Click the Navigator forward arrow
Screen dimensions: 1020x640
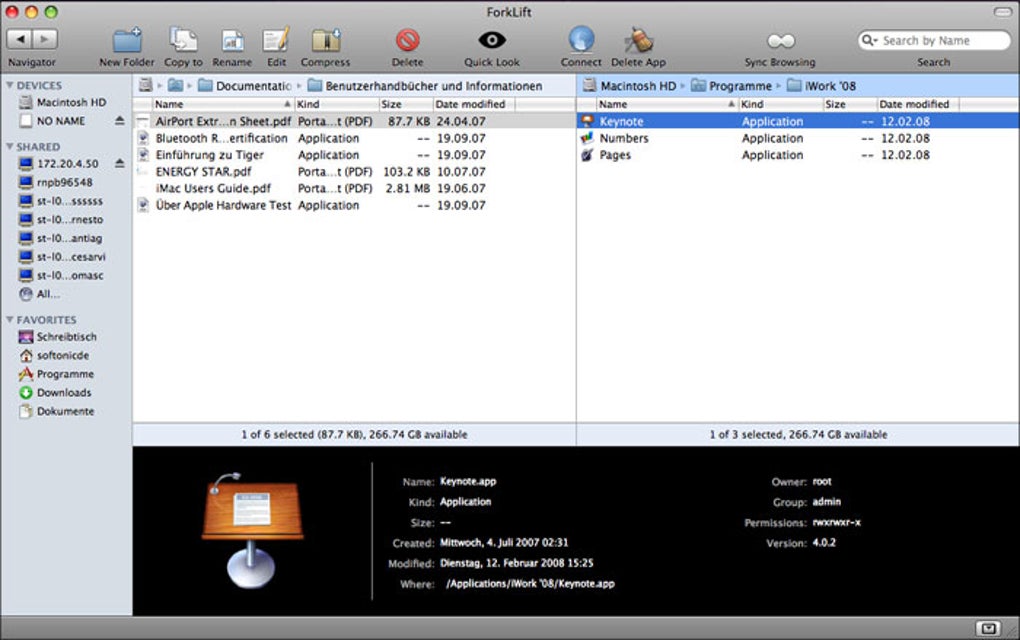[x=45, y=40]
